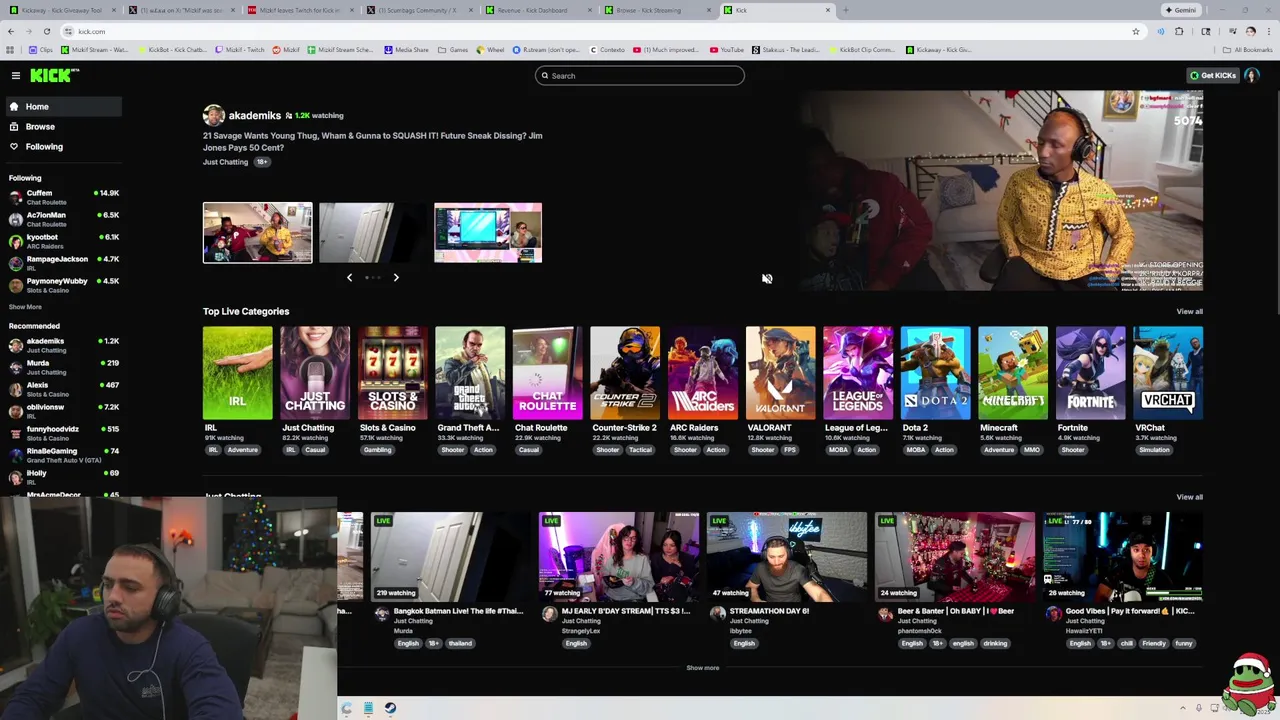Open Just Chatting category tile
This screenshot has height=720, width=1280.
pyautogui.click(x=315, y=373)
